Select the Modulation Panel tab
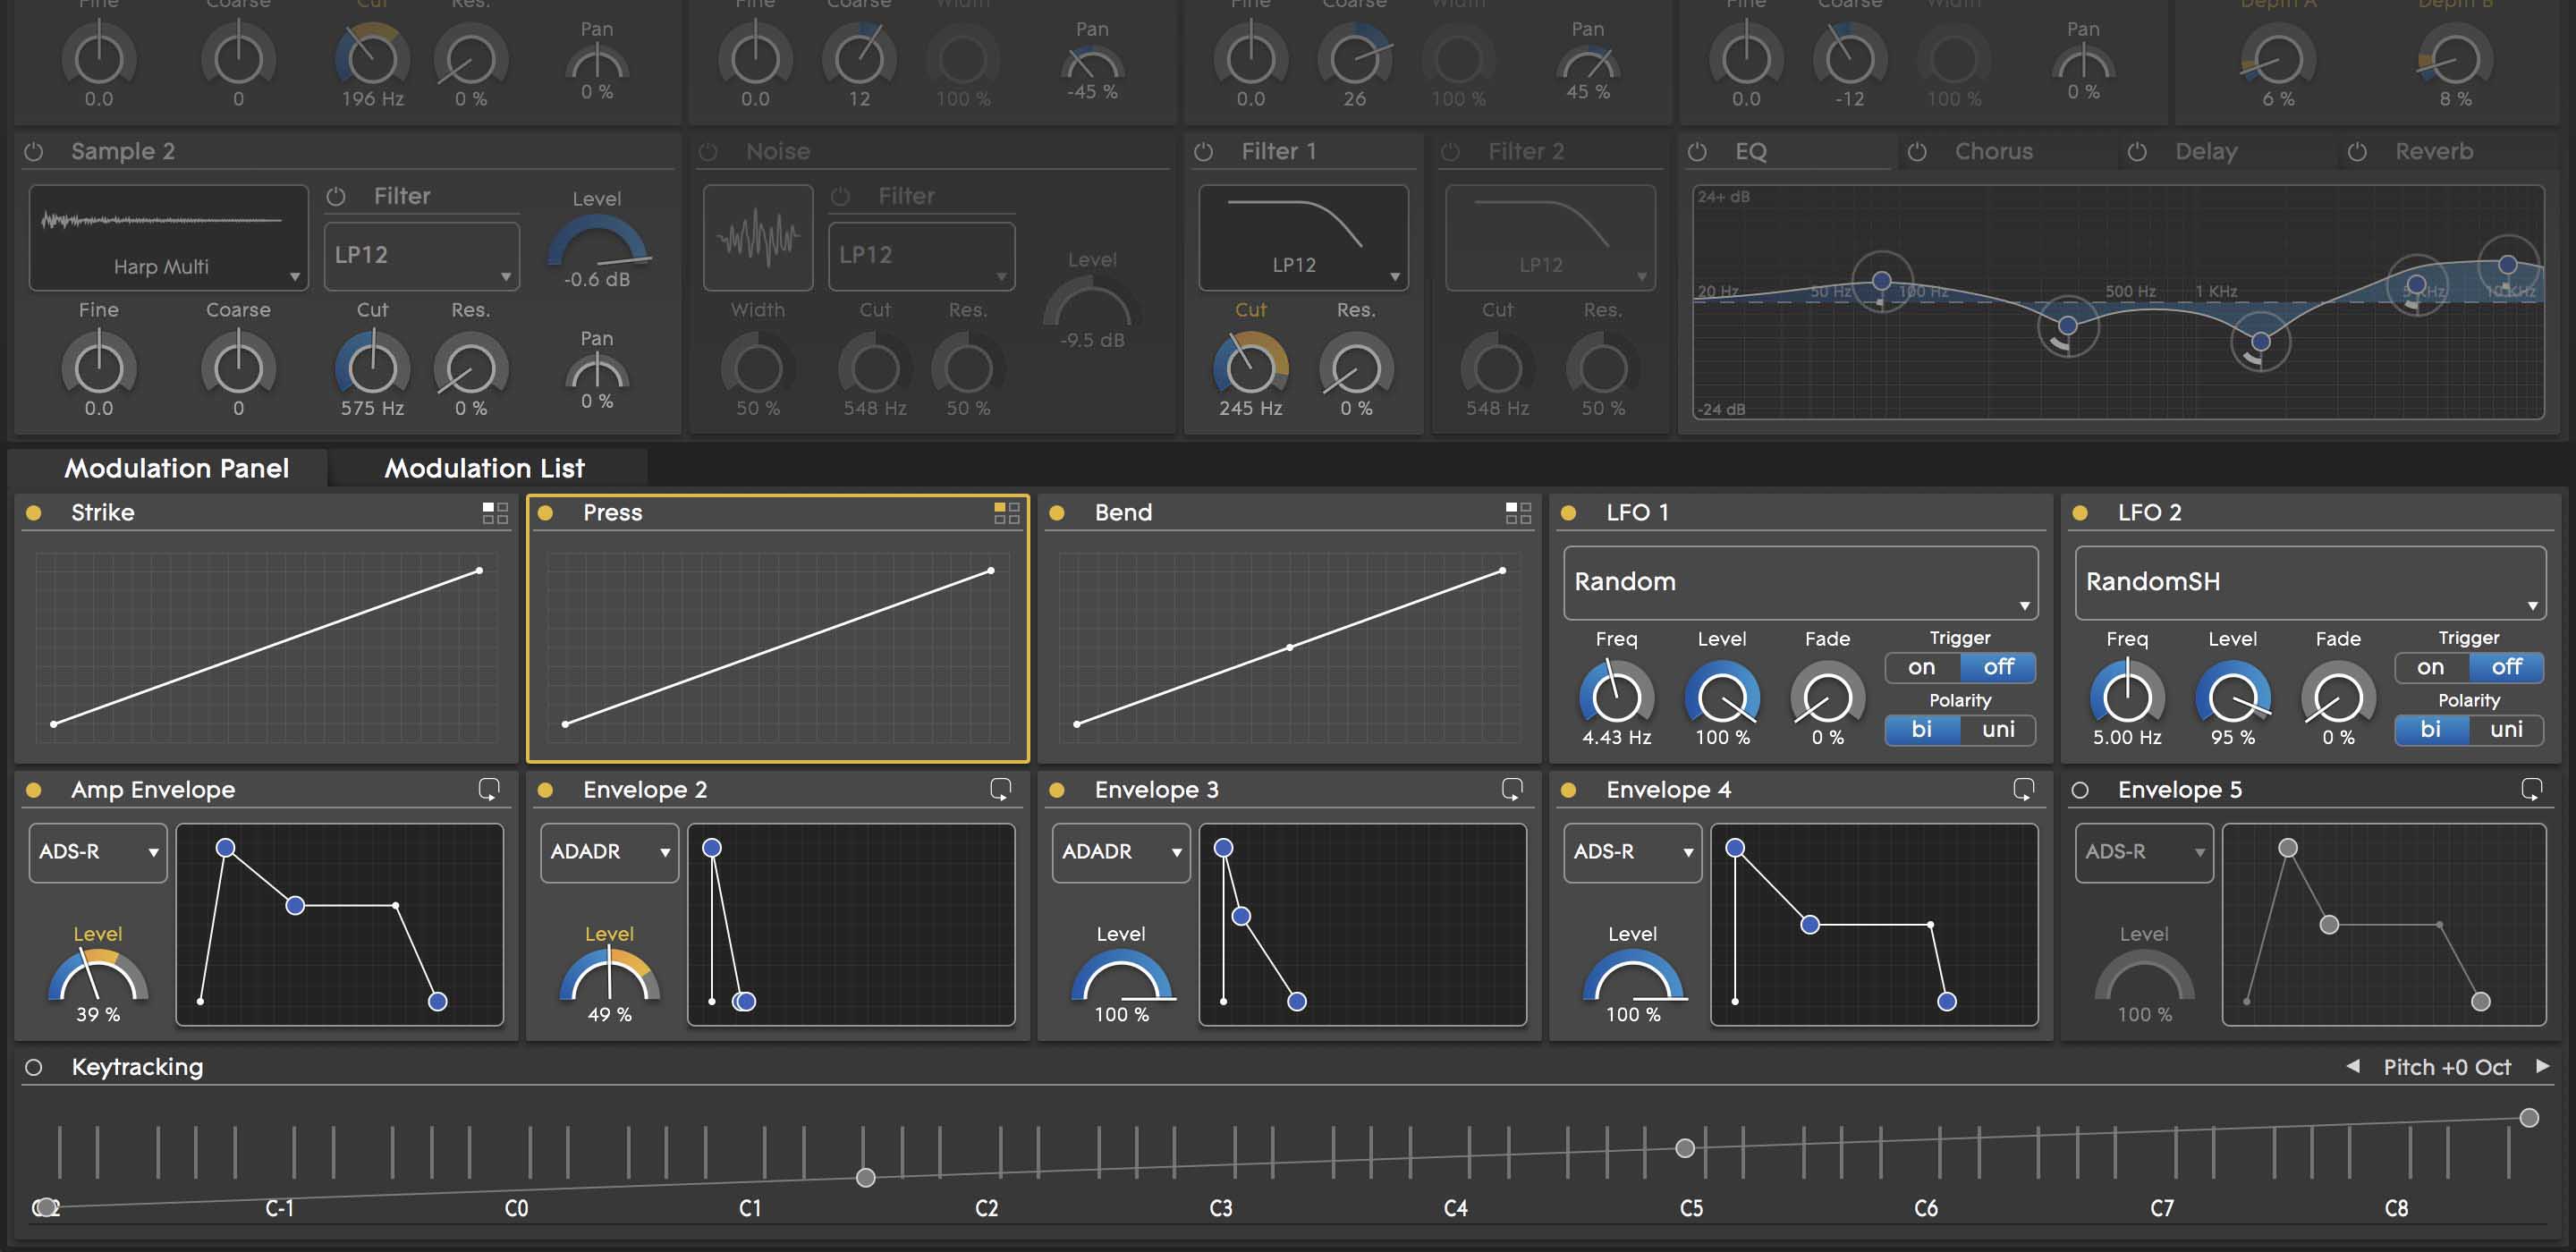The width and height of the screenshot is (2576, 1252). [176, 468]
